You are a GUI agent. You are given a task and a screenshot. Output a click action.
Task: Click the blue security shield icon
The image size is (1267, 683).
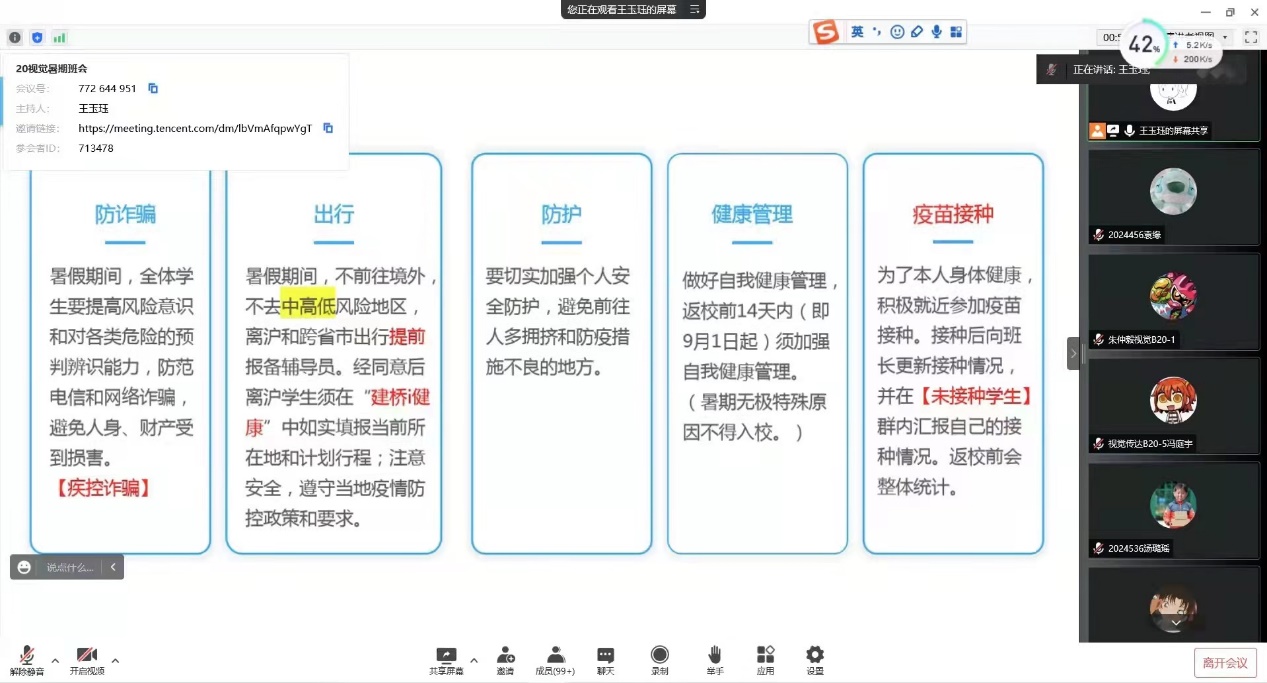click(x=37, y=38)
